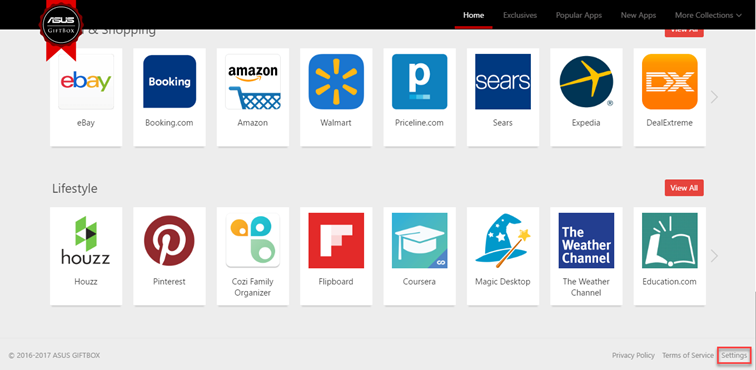Viewport: 756px width, 370px height.
Task: Click the Pinterest name label
Action: pyautogui.click(x=169, y=281)
